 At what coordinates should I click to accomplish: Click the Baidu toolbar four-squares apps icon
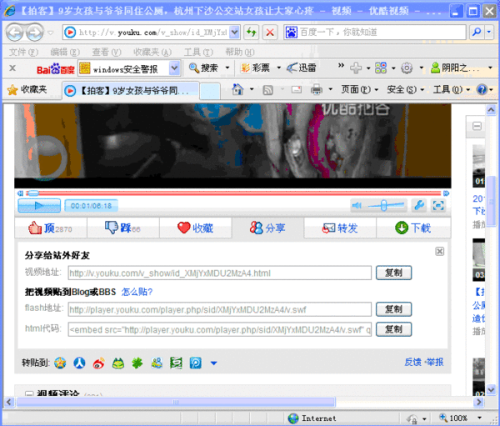click(x=381, y=68)
